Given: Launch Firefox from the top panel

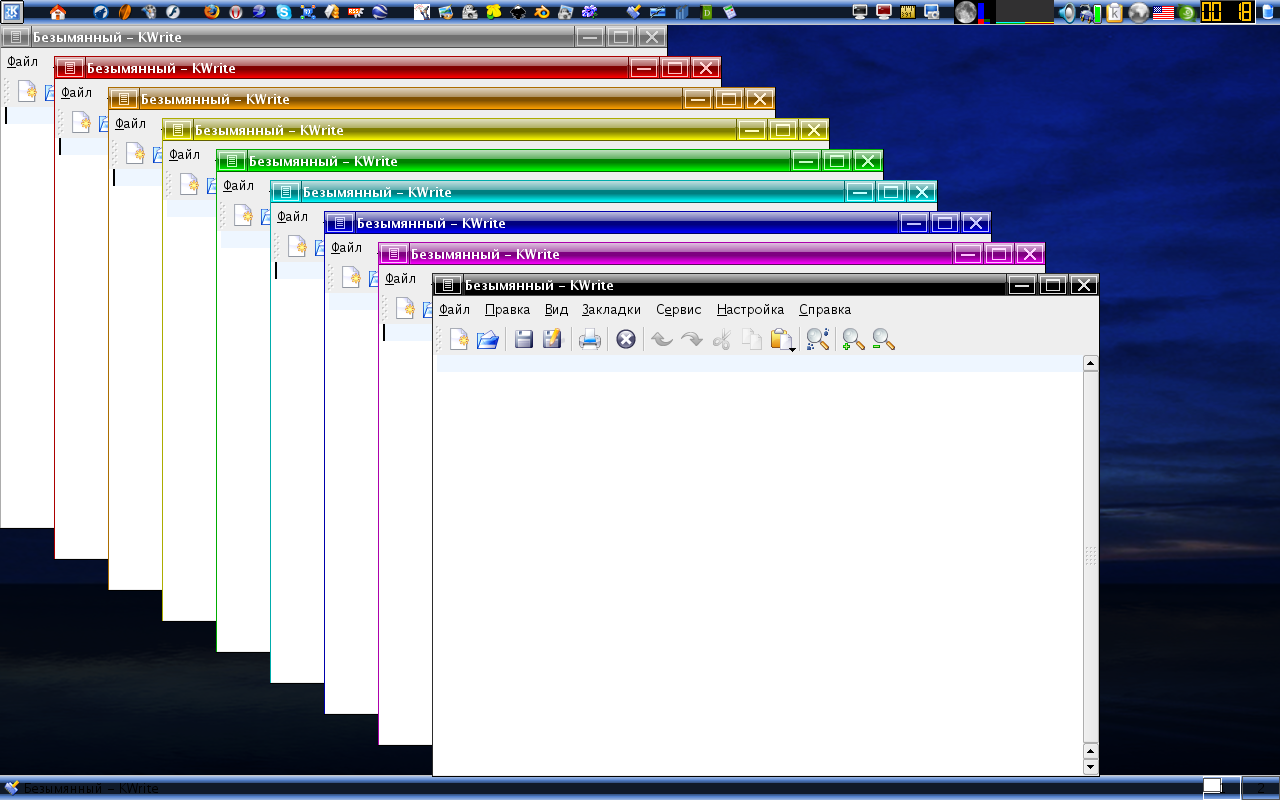Looking at the screenshot, I should click(211, 12).
